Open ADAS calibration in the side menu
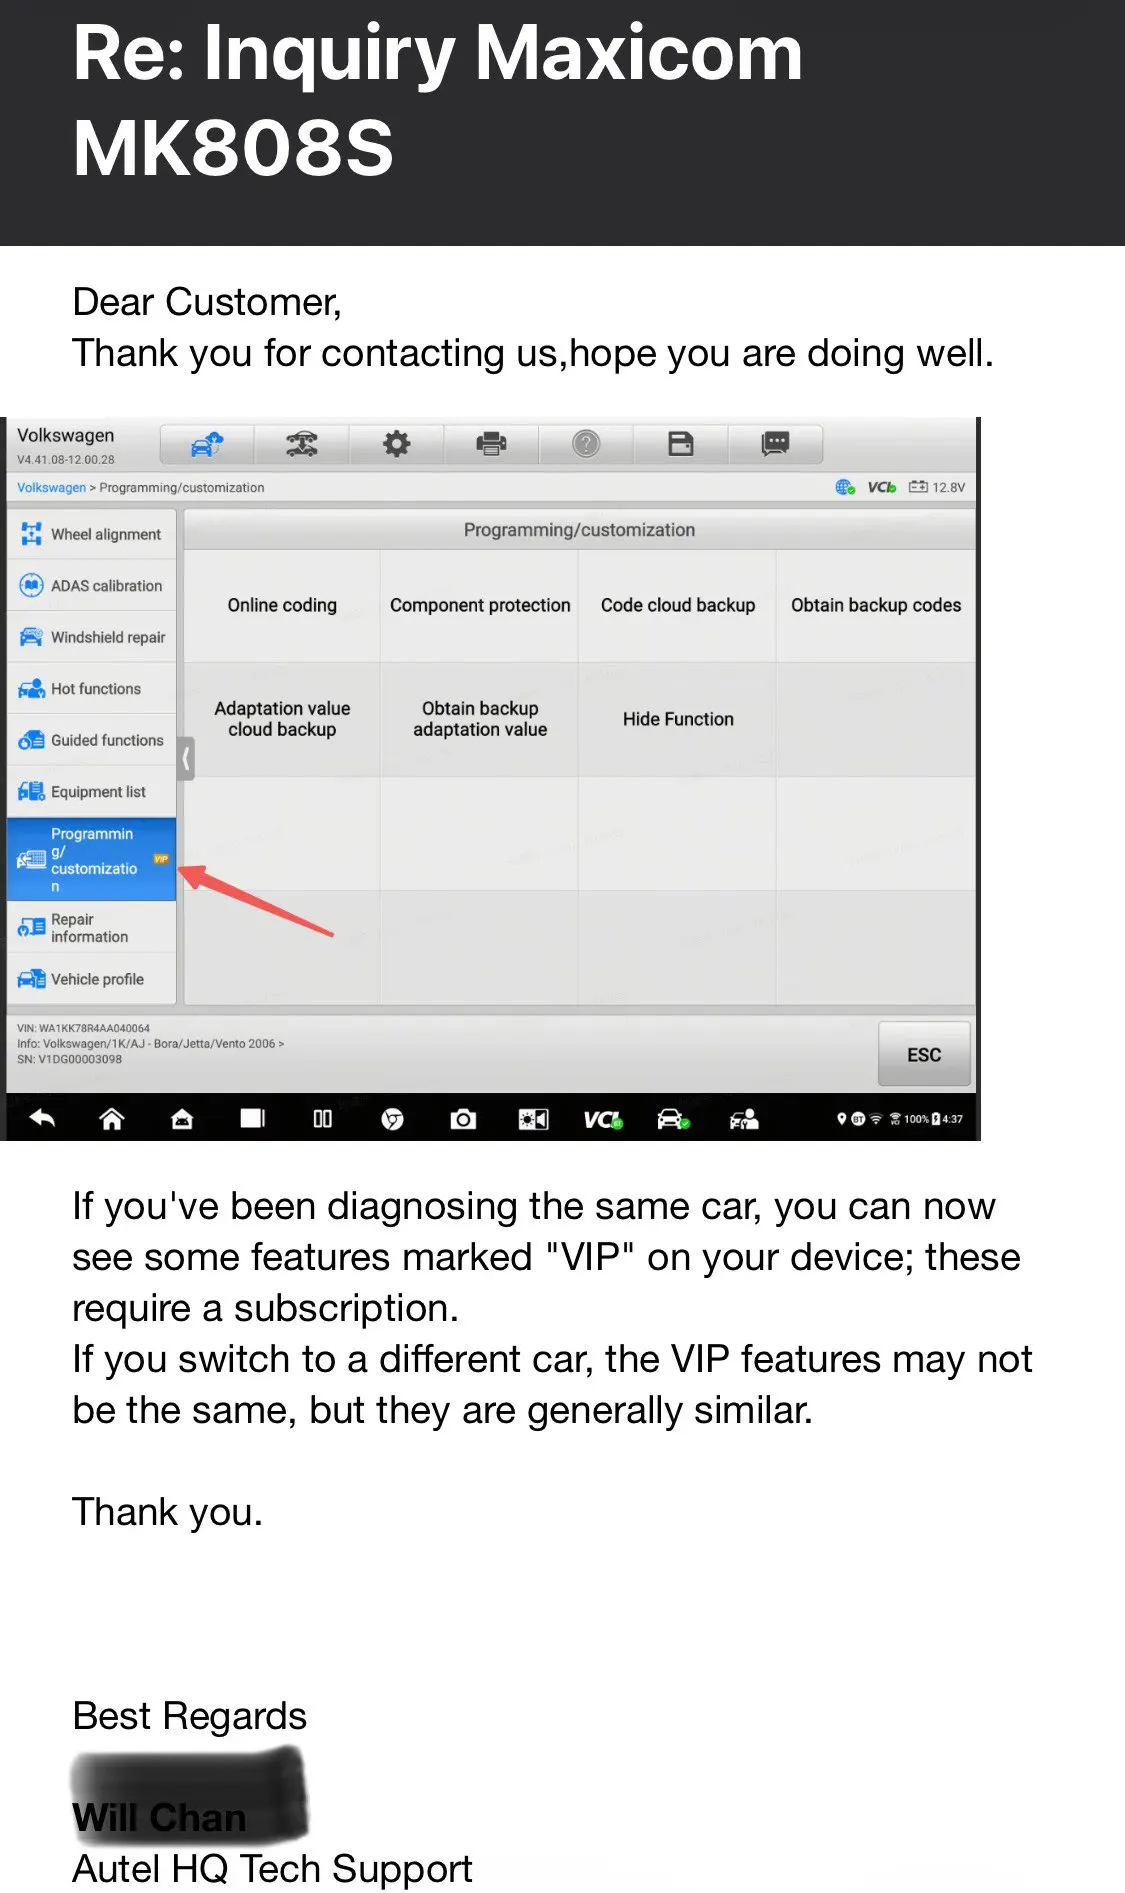Viewport: 1125px width, 1893px height. (x=92, y=586)
